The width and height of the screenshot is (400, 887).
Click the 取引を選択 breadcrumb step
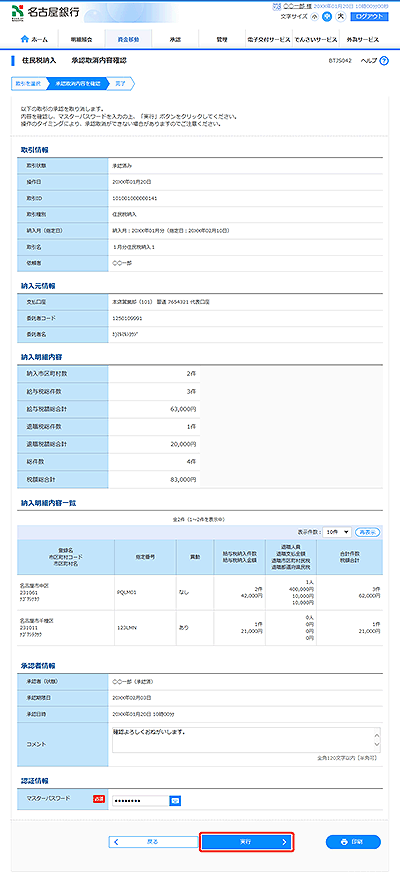point(28,83)
